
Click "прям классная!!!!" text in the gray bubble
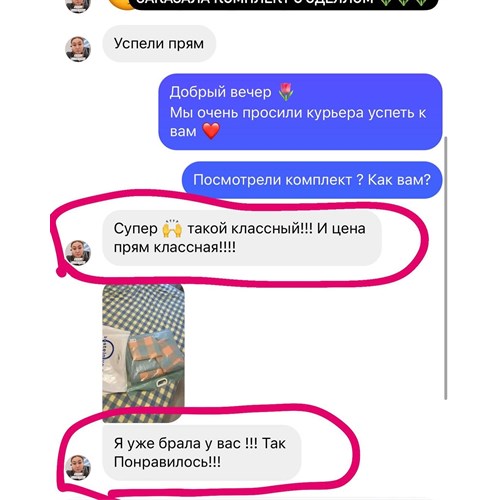click(175, 248)
